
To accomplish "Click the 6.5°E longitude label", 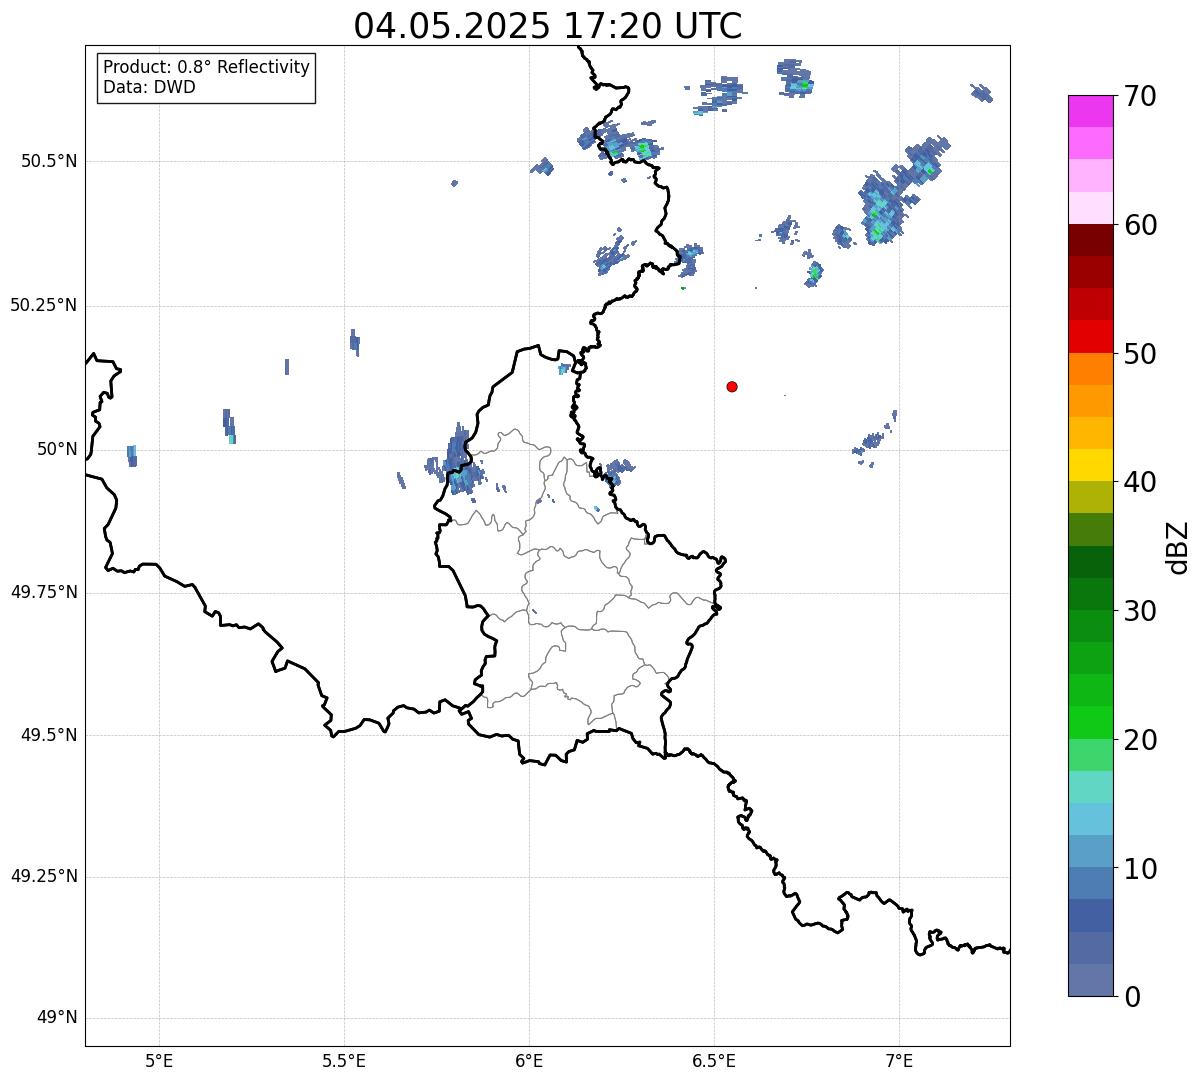I will 714,1060.
